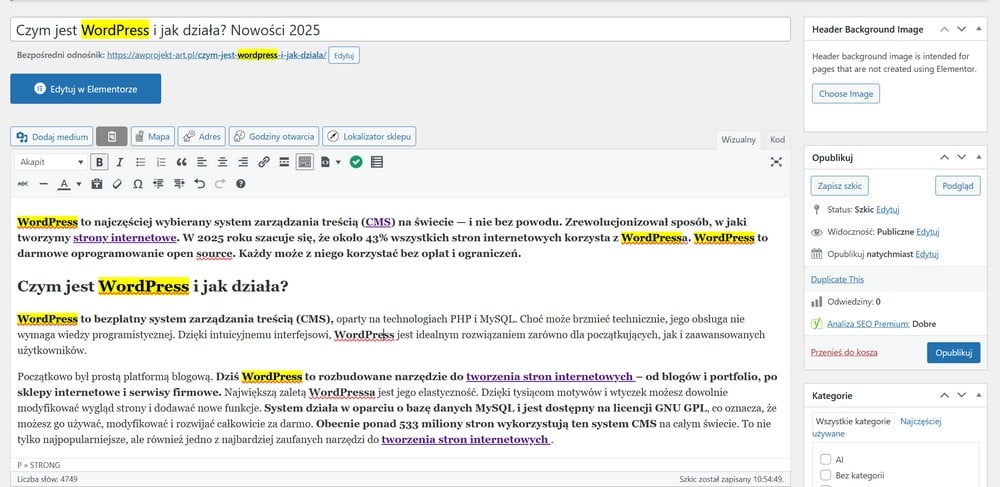
Task: Insert a numbered list
Action: (161, 162)
